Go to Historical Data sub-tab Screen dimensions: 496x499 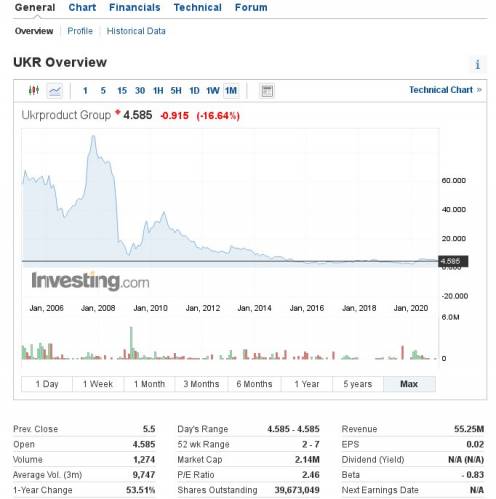coord(136,31)
